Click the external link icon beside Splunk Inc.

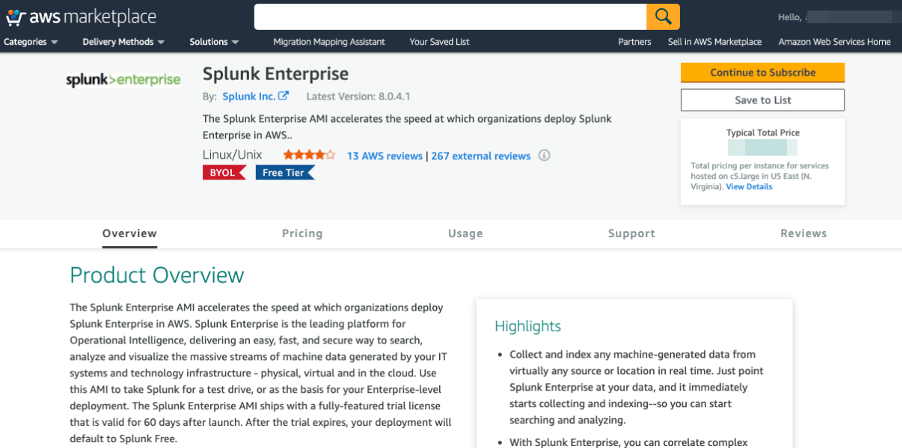click(284, 96)
